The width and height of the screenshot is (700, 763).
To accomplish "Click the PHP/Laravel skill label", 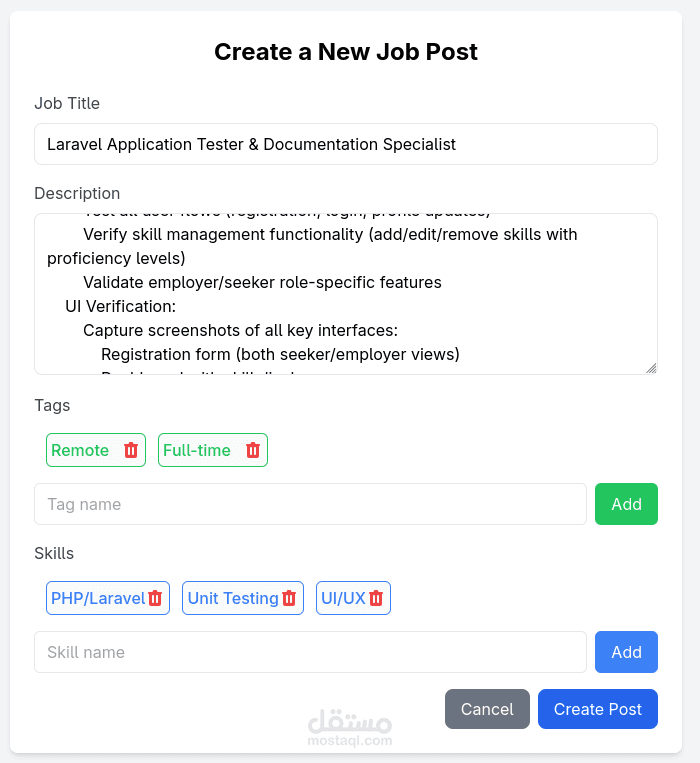I will click(x=98, y=598).
